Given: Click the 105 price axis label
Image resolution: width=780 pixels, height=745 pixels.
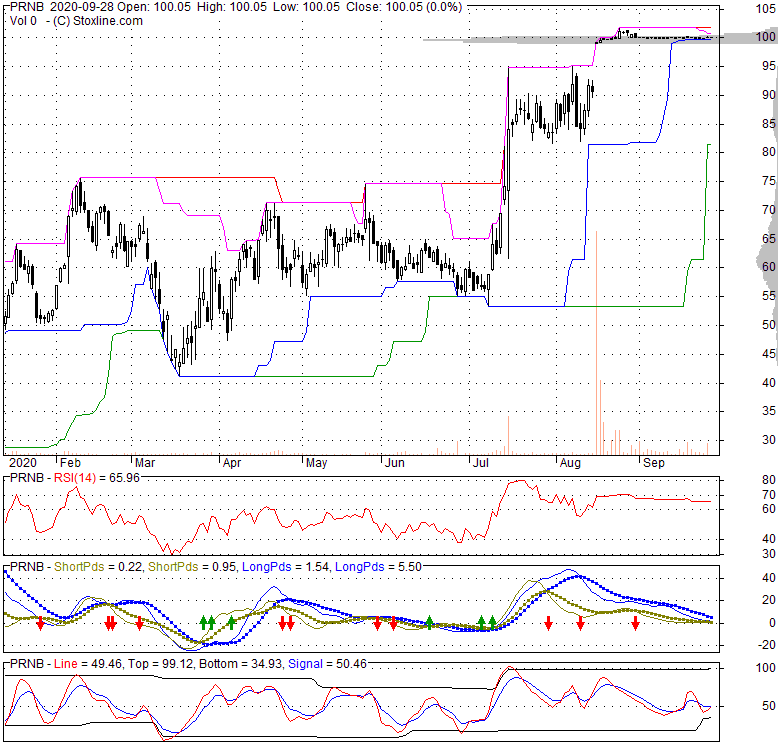Looking at the screenshot, I should 765,8.
